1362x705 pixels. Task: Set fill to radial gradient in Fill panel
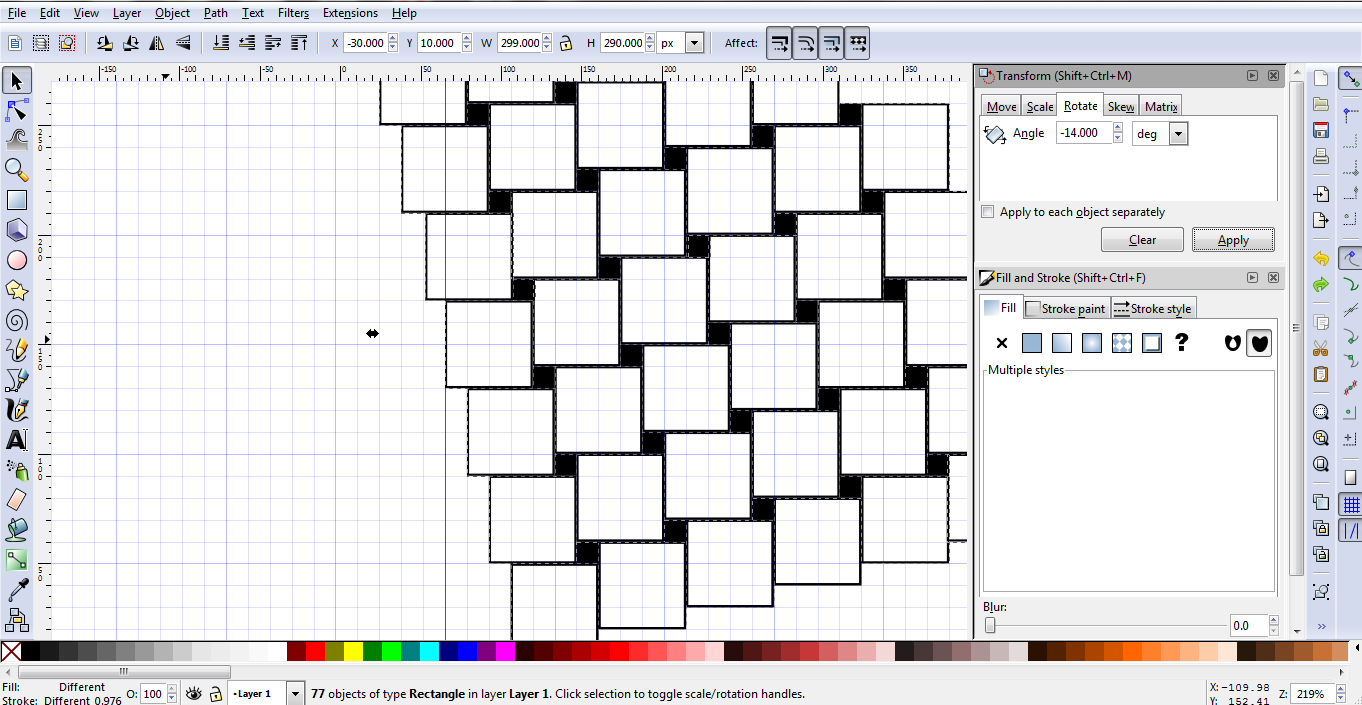[x=1091, y=342]
